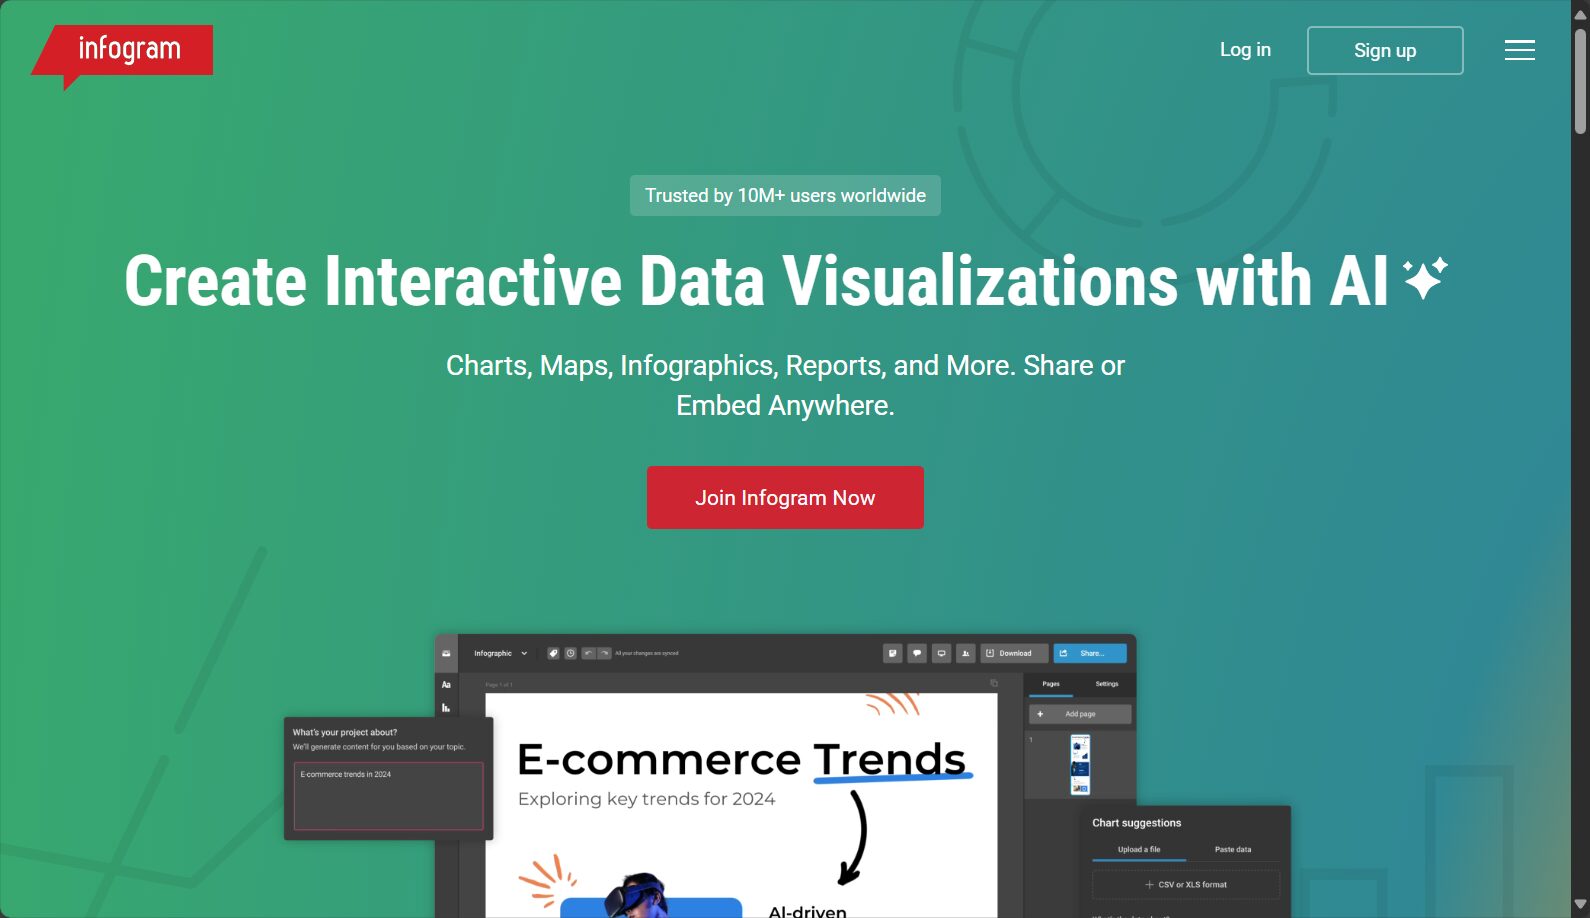Viewport: 1590px width, 918px height.
Task: Click the sticky note icon in editor toolbar
Action: (893, 653)
